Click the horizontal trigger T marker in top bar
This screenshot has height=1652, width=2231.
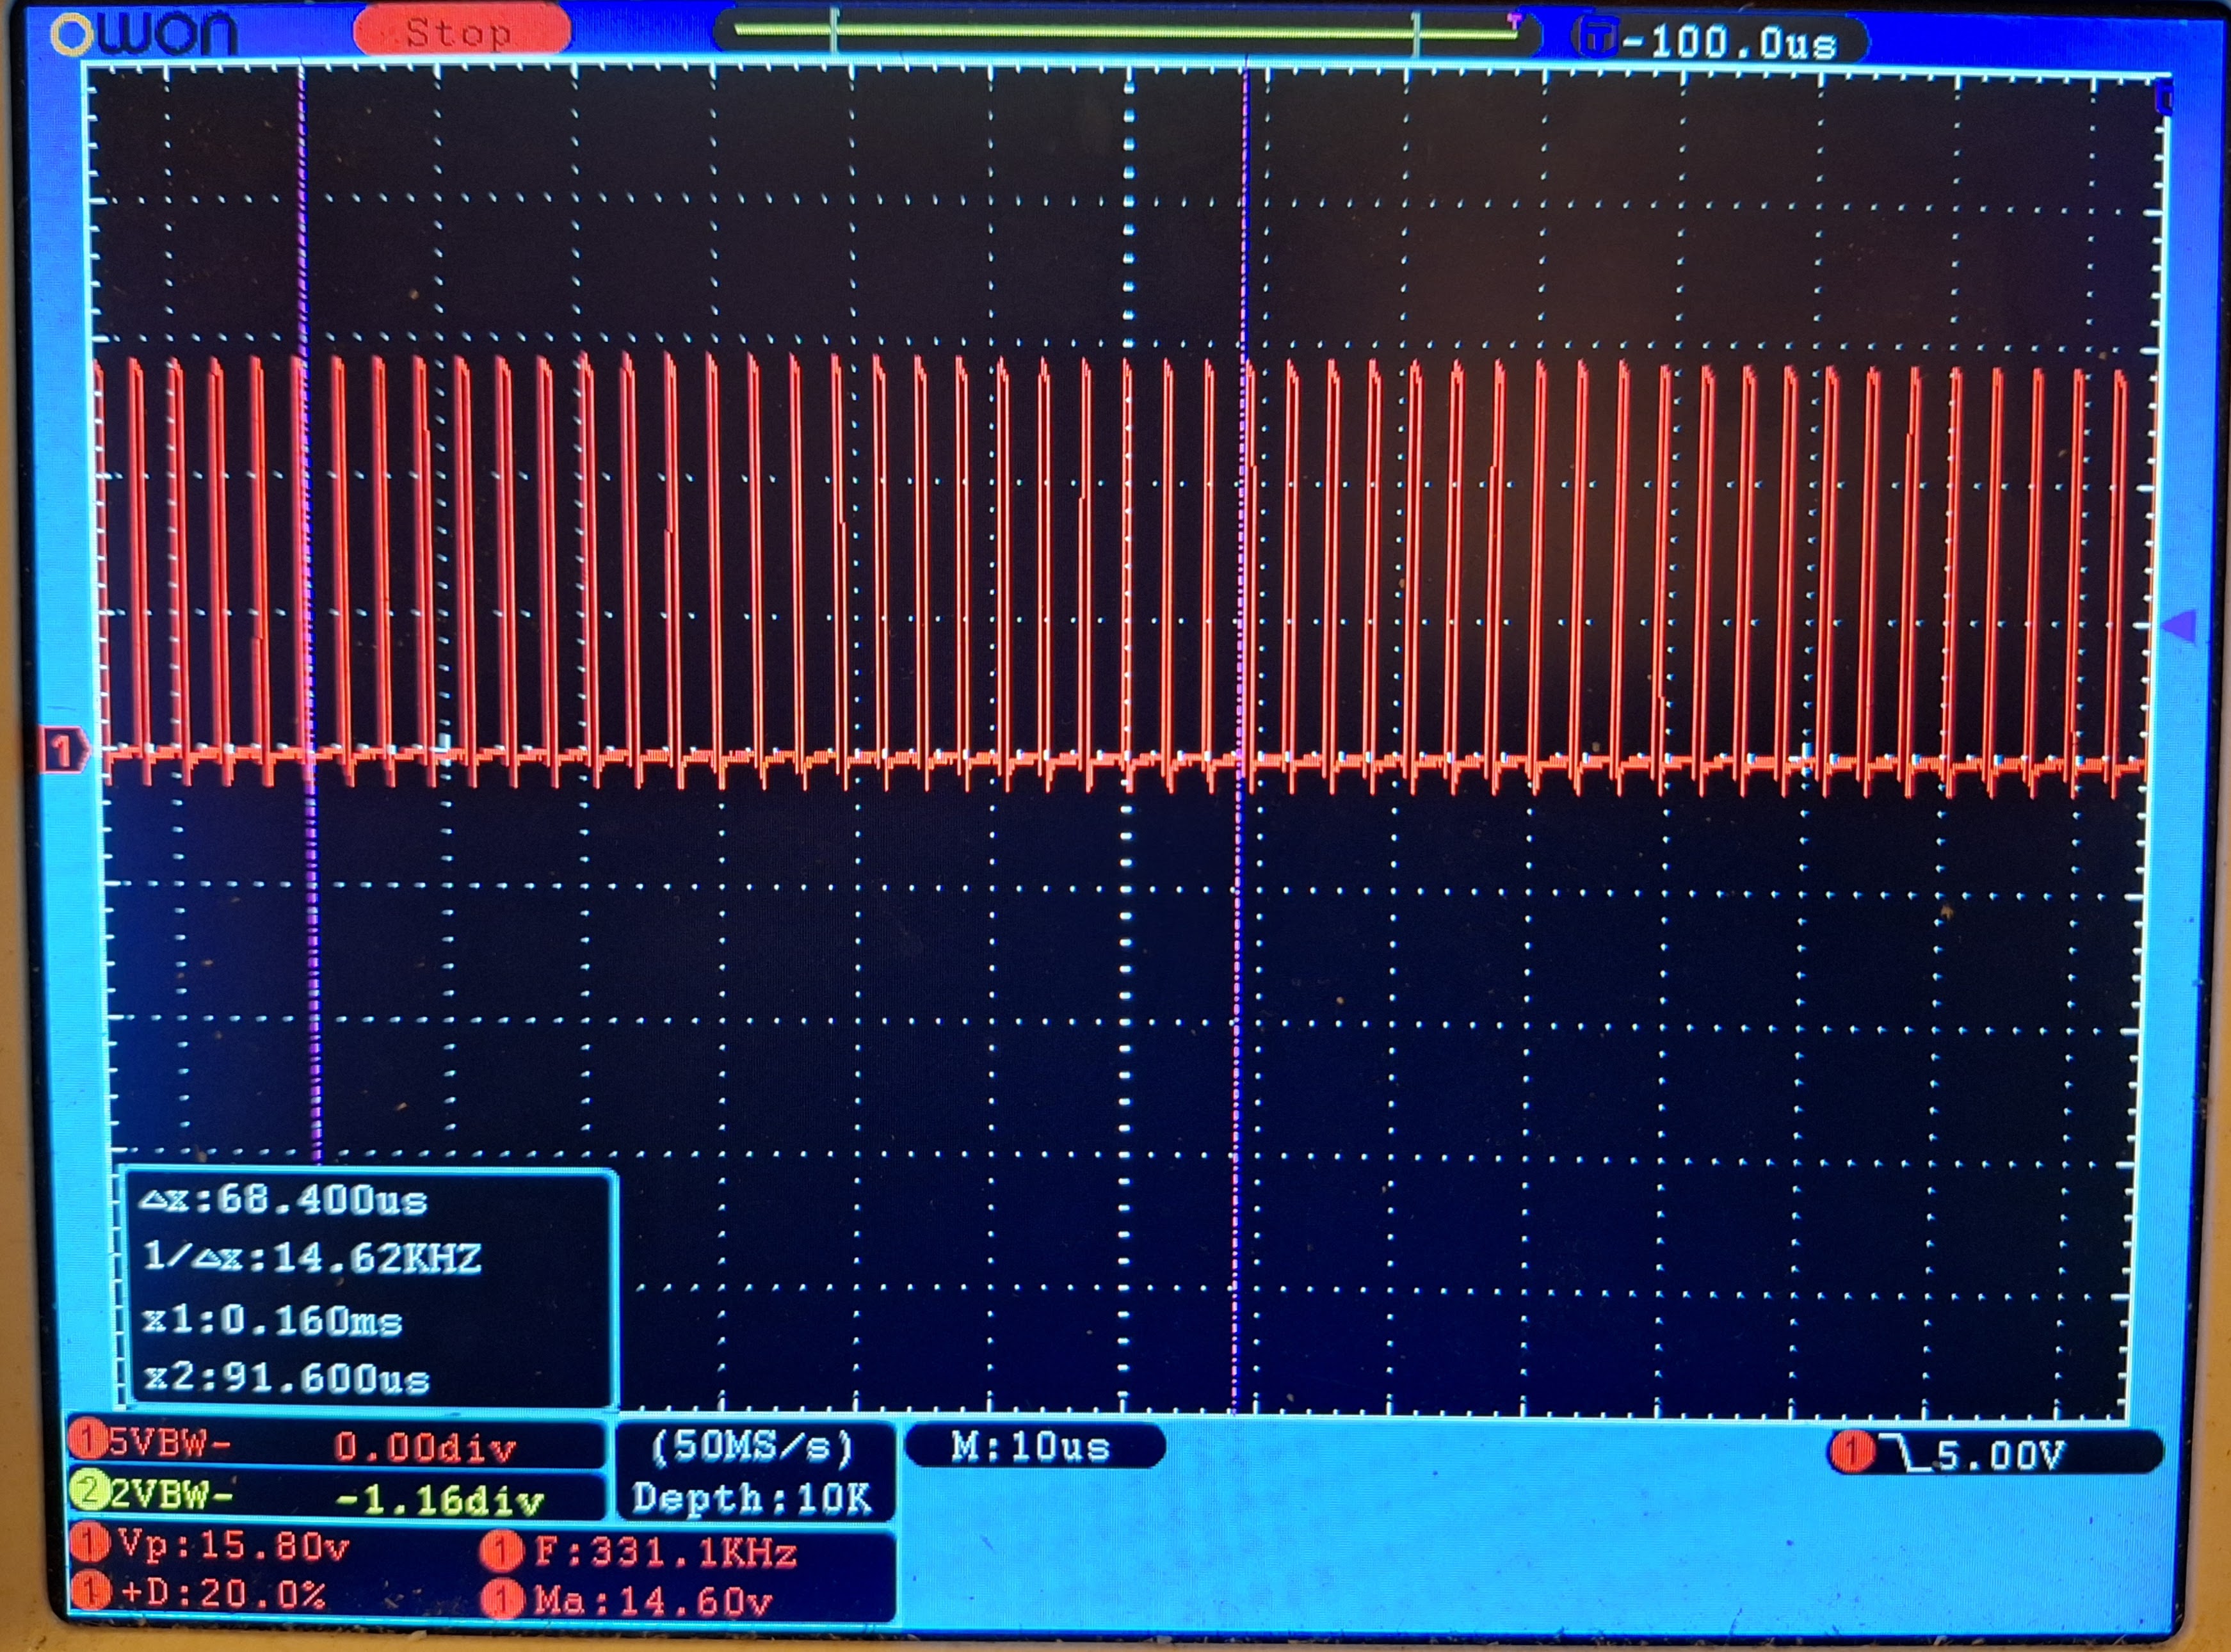click(1514, 20)
